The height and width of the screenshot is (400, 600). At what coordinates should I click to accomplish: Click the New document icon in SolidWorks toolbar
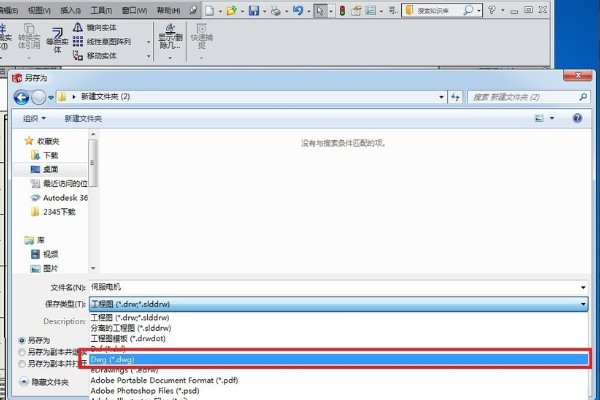pos(210,11)
